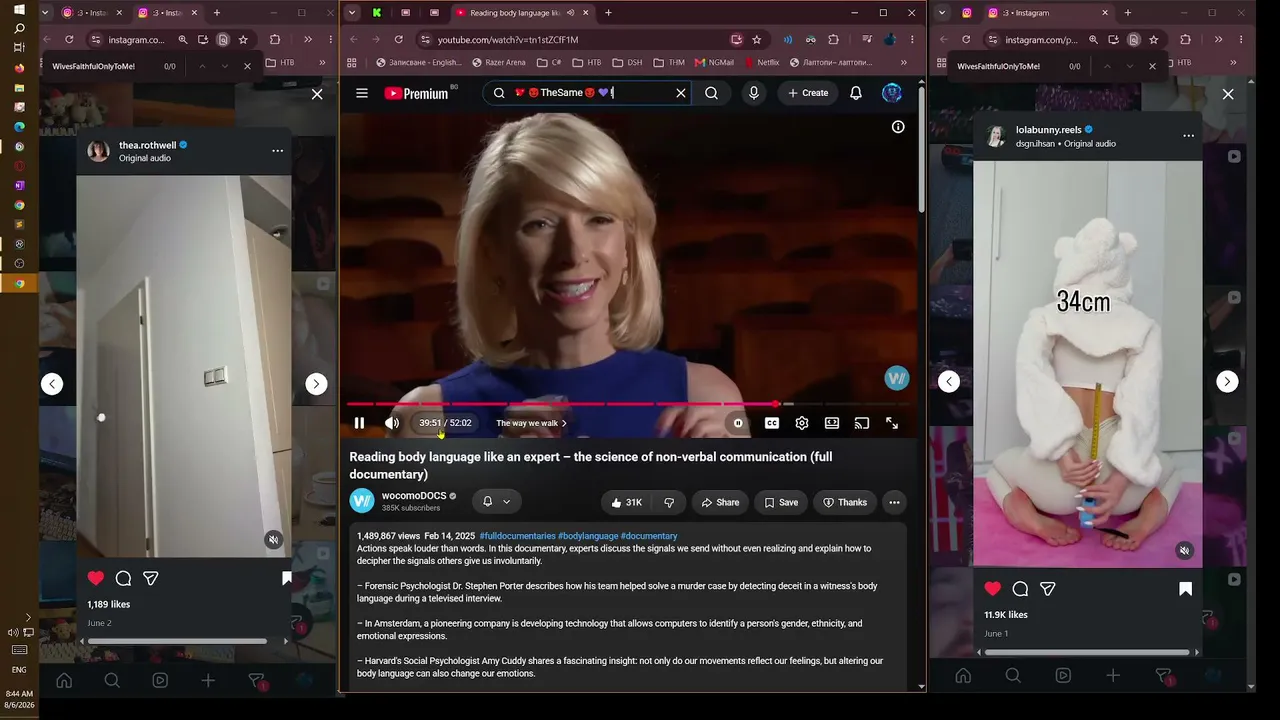Click the Thanks button
This screenshot has height=720, width=1280.
(x=845, y=502)
